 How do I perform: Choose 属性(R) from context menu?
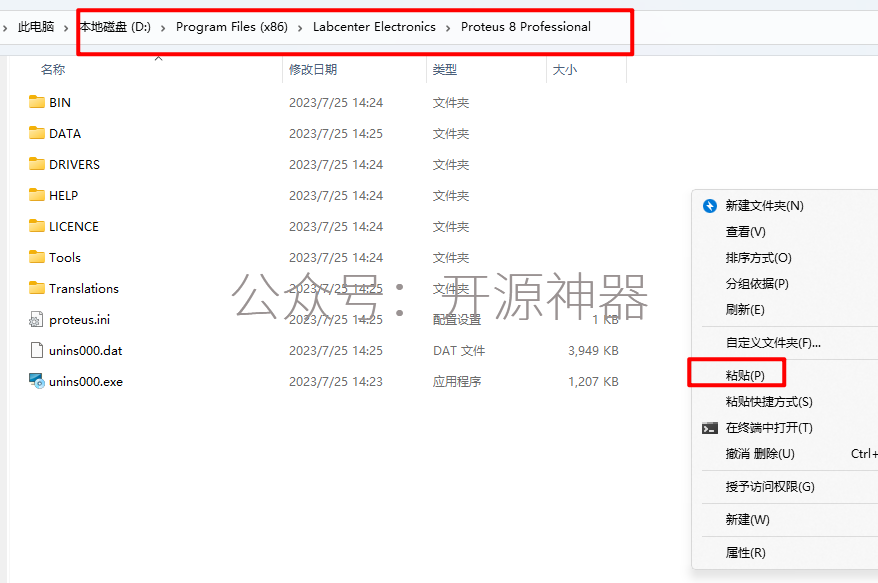pos(745,553)
